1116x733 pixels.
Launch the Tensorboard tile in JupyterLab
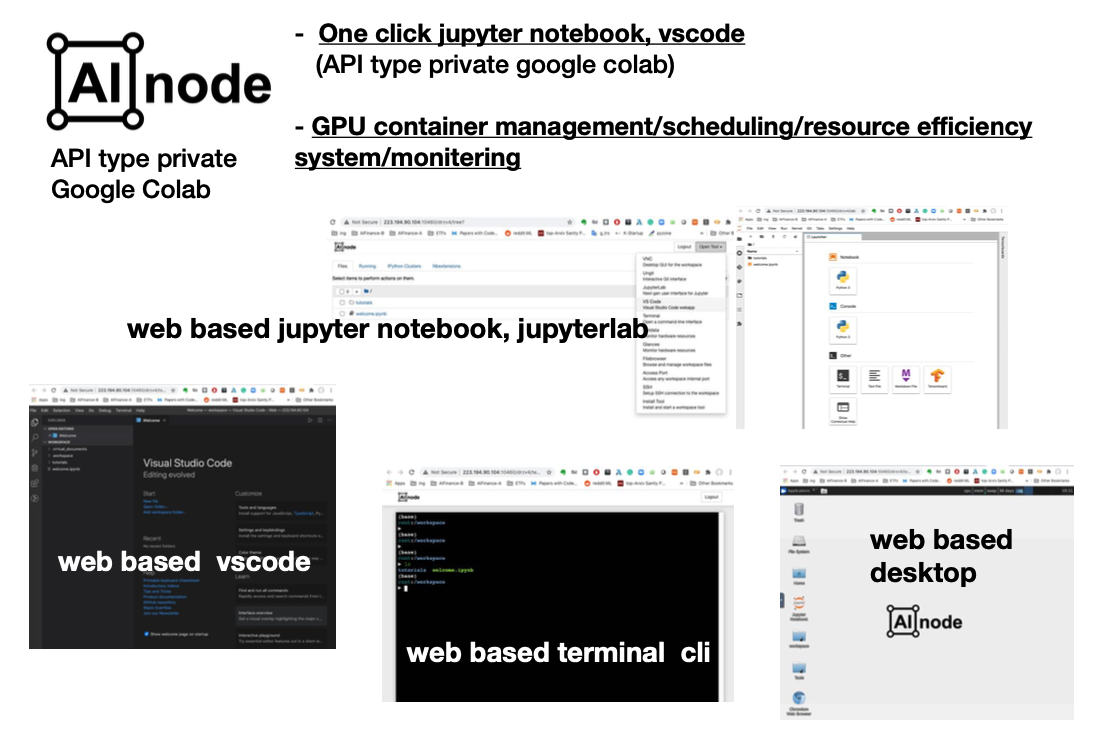pos(938,376)
